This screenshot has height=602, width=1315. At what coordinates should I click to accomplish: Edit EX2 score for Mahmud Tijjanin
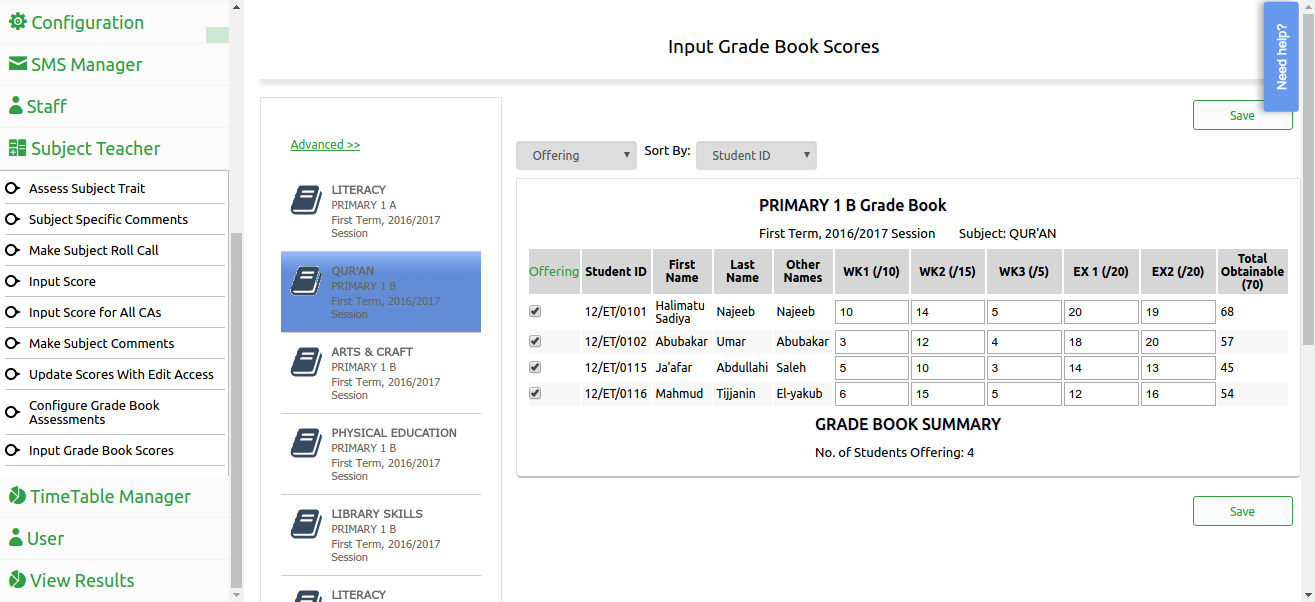1178,394
